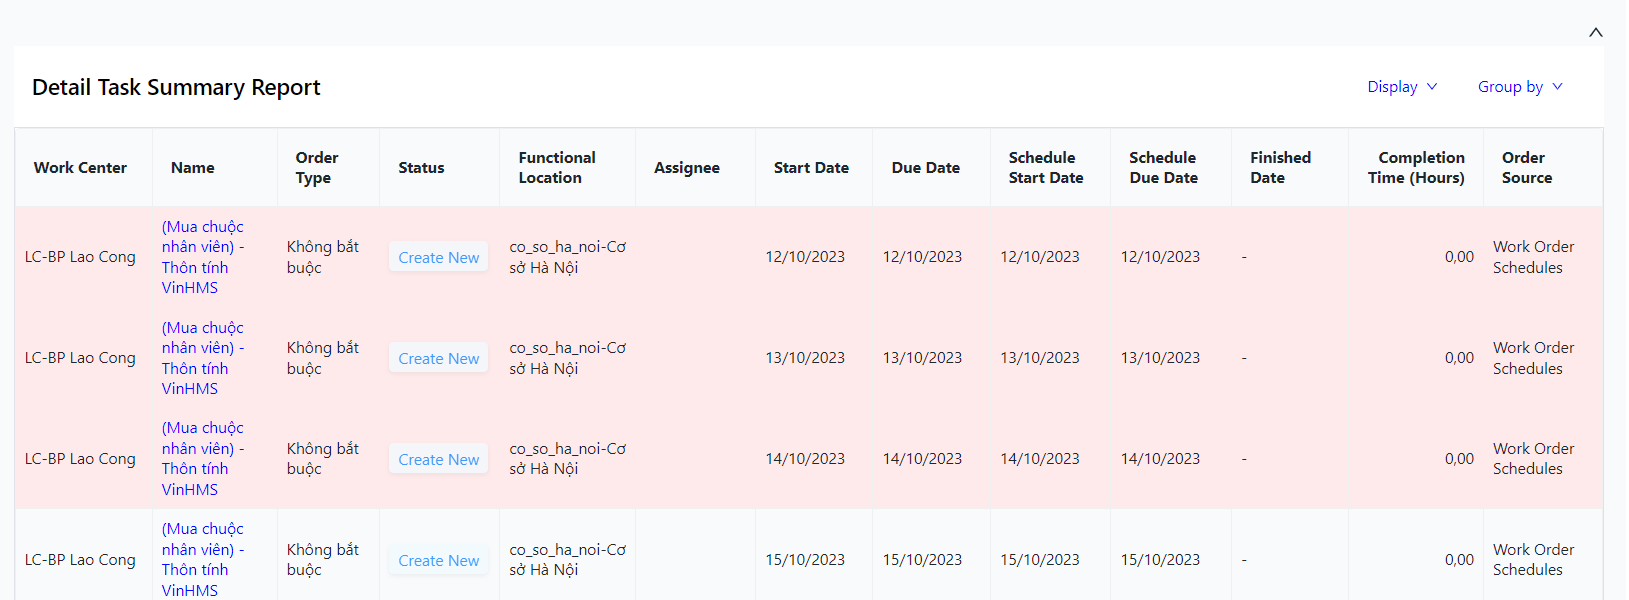This screenshot has height=600, width=1629.
Task: Click the Completion Time (Hours) column header
Action: point(1416,168)
